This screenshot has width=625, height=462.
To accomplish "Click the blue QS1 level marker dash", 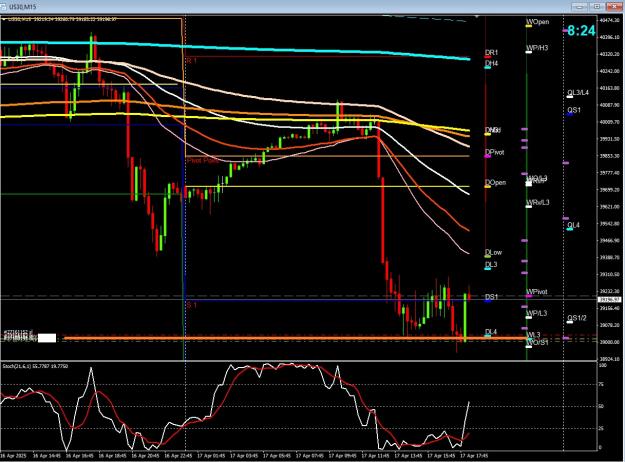I will point(570,114).
